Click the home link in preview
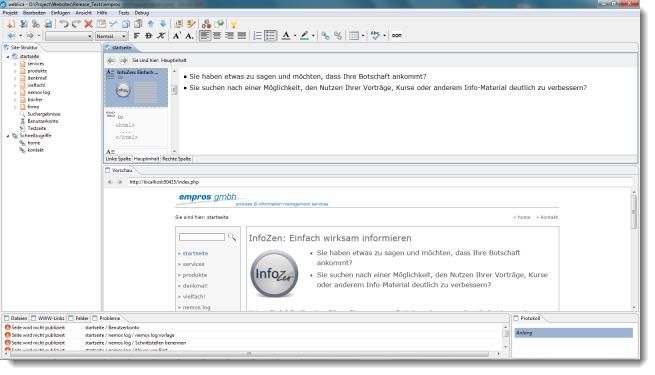Viewport: 655px width, 375px height. (524, 217)
